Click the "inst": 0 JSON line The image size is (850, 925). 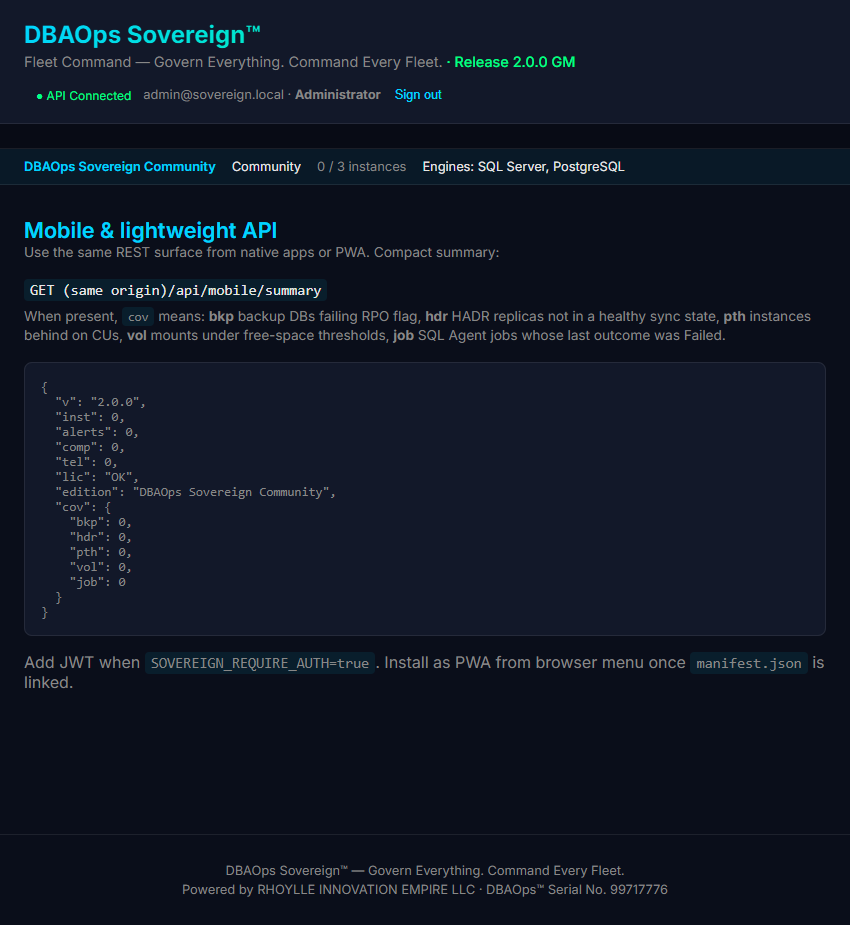click(90, 417)
